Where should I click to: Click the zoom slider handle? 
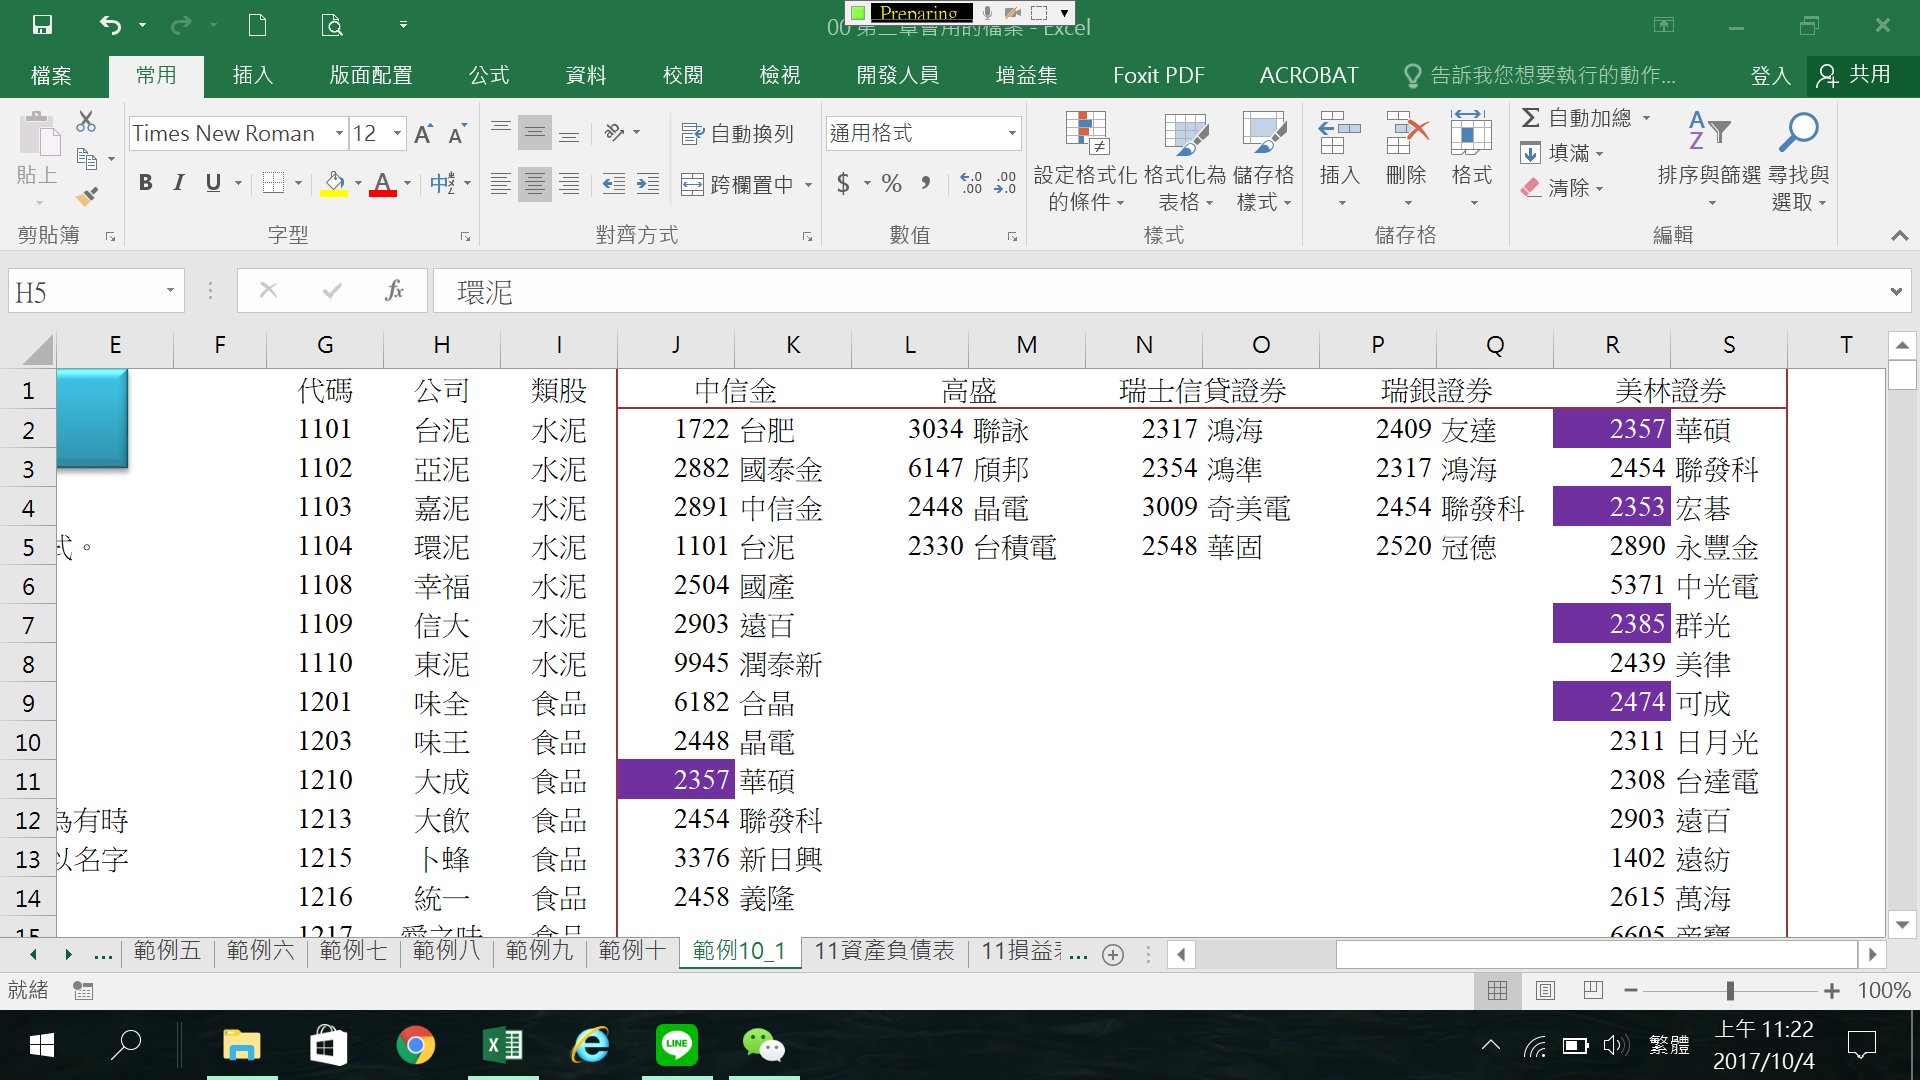tap(1730, 991)
